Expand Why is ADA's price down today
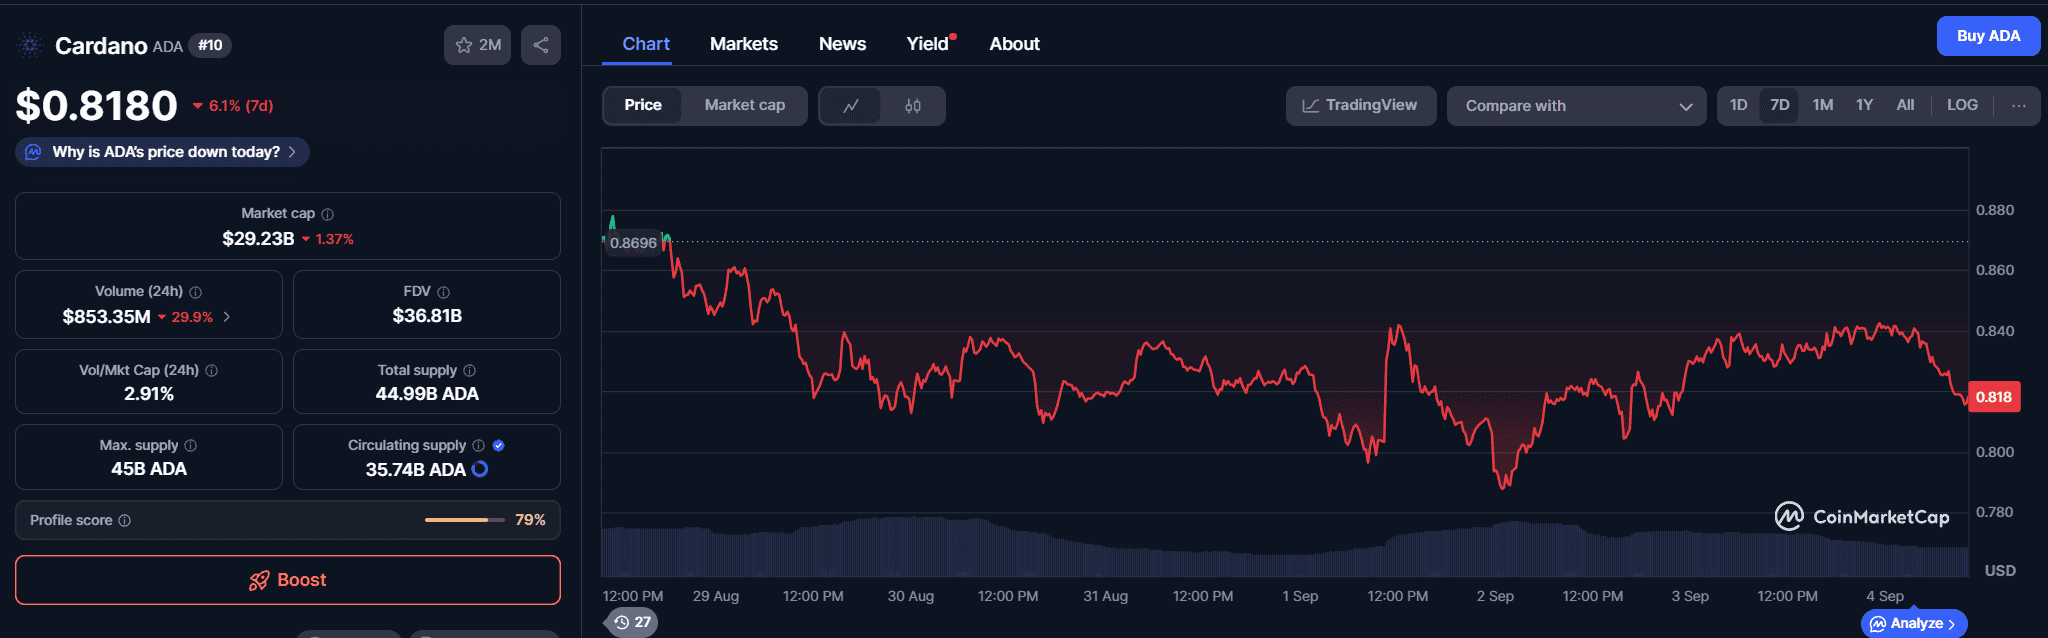The width and height of the screenshot is (2048, 638). tap(162, 152)
